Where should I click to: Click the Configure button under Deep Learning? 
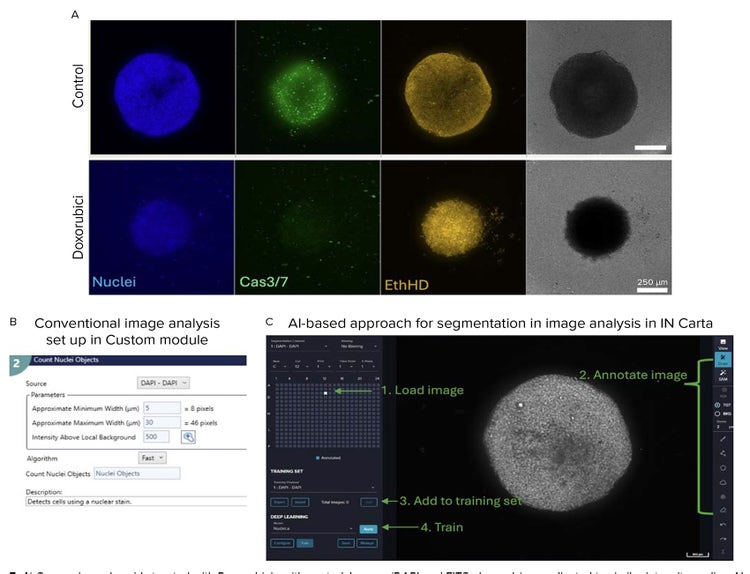[x=282, y=543]
